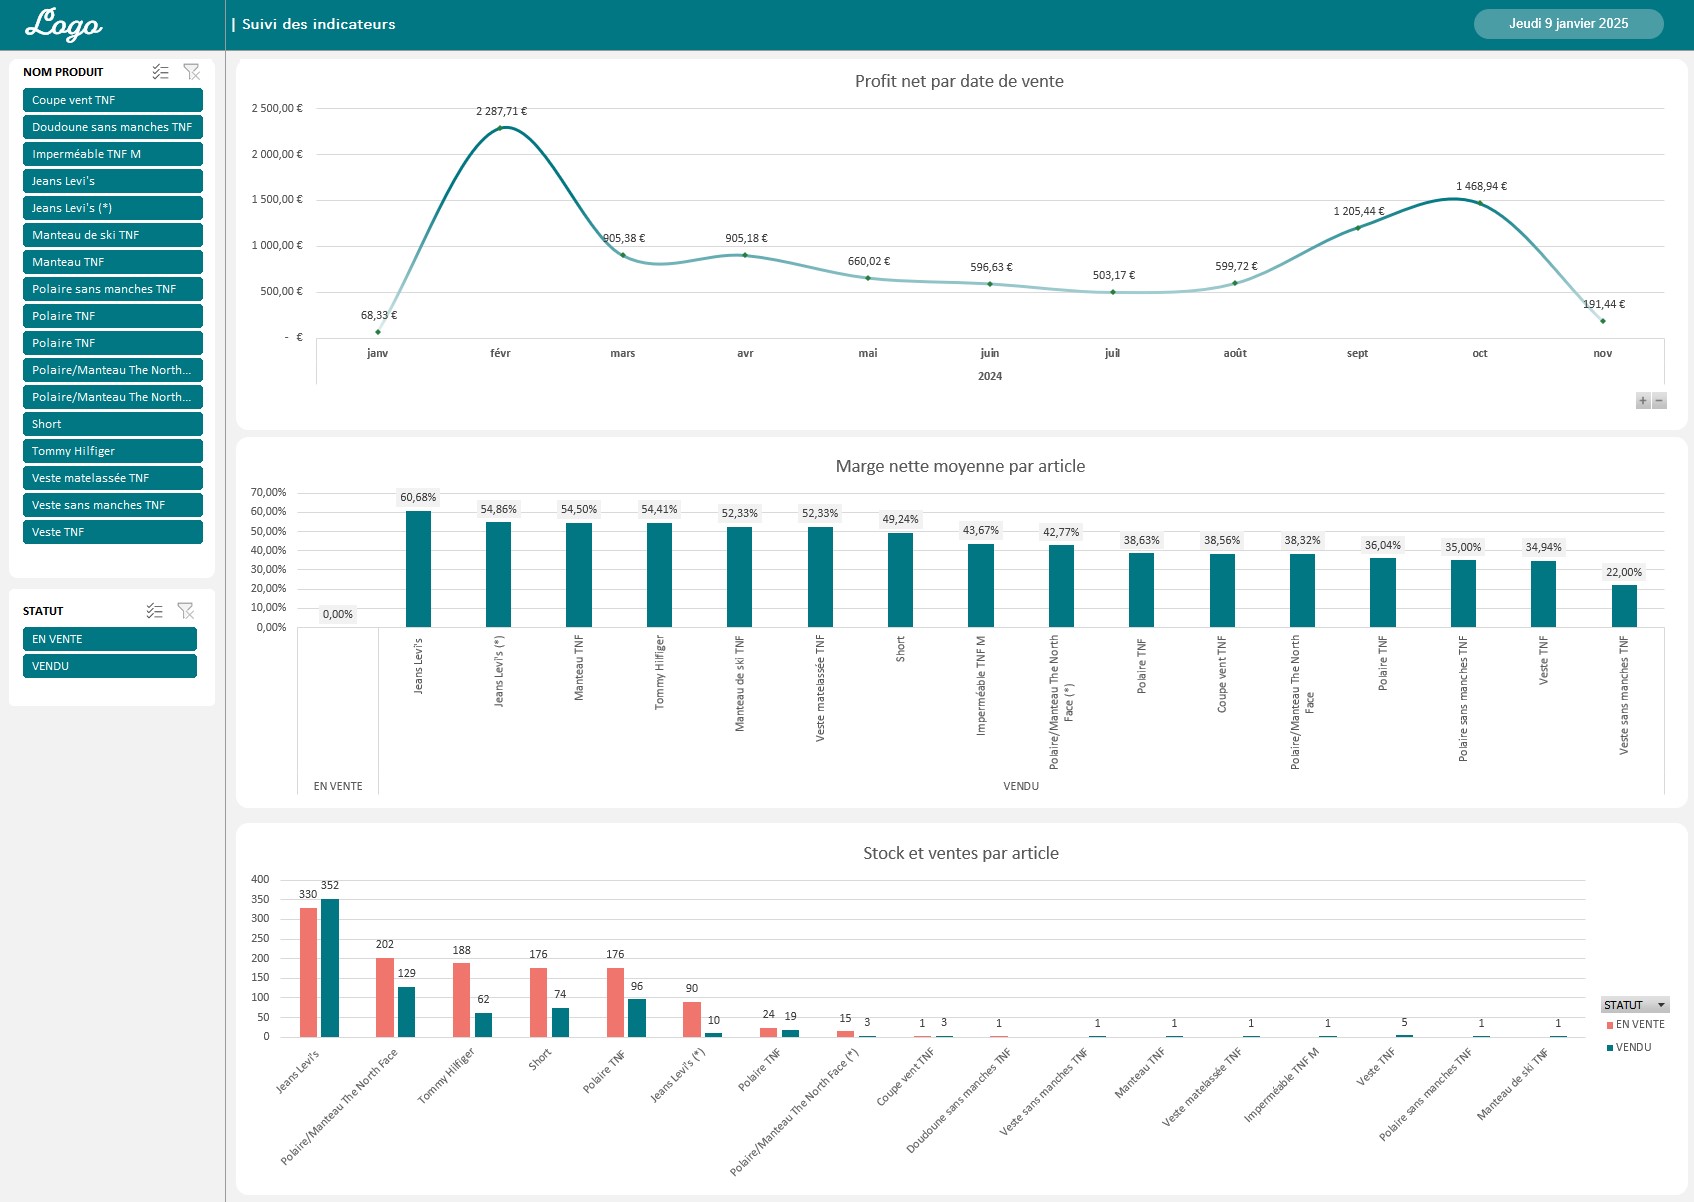Image resolution: width=1694 pixels, height=1202 pixels.
Task: Enable multi-select in STATUT slicer
Action: coord(155,610)
